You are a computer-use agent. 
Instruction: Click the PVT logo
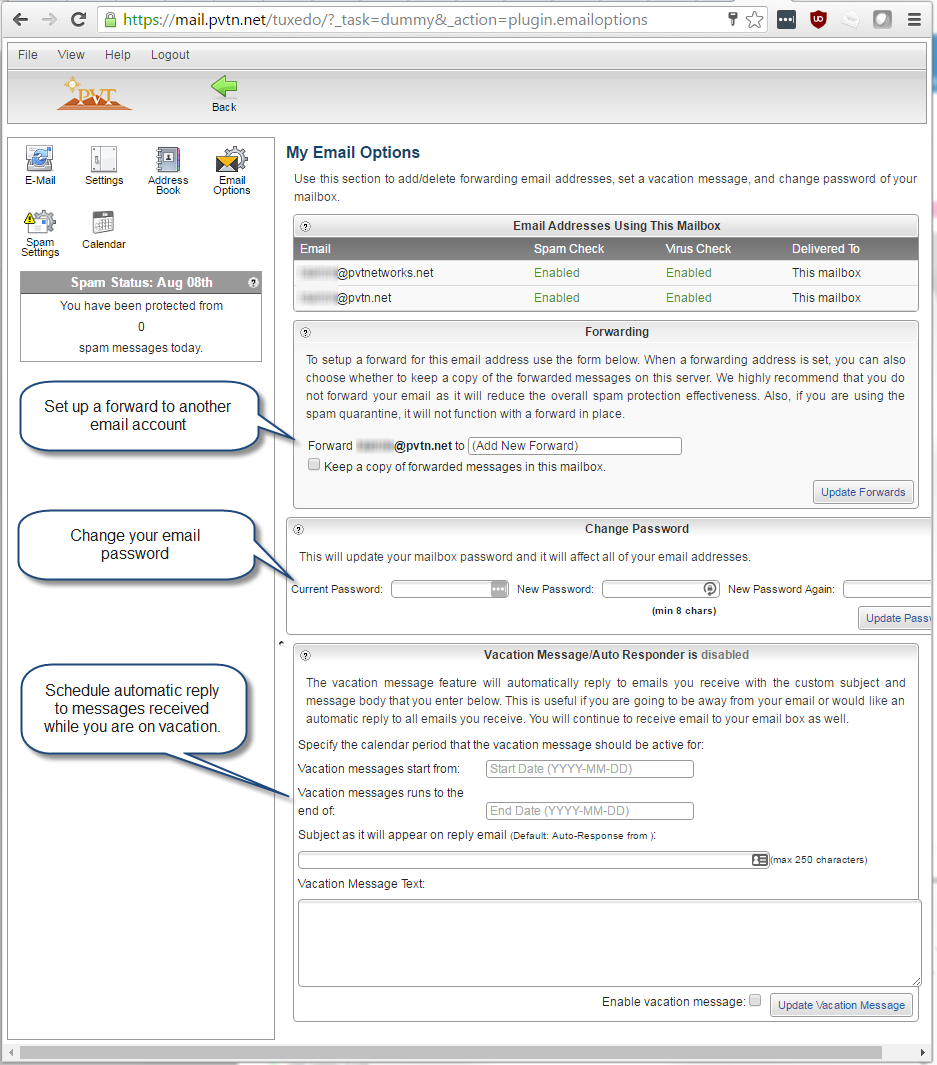click(94, 94)
